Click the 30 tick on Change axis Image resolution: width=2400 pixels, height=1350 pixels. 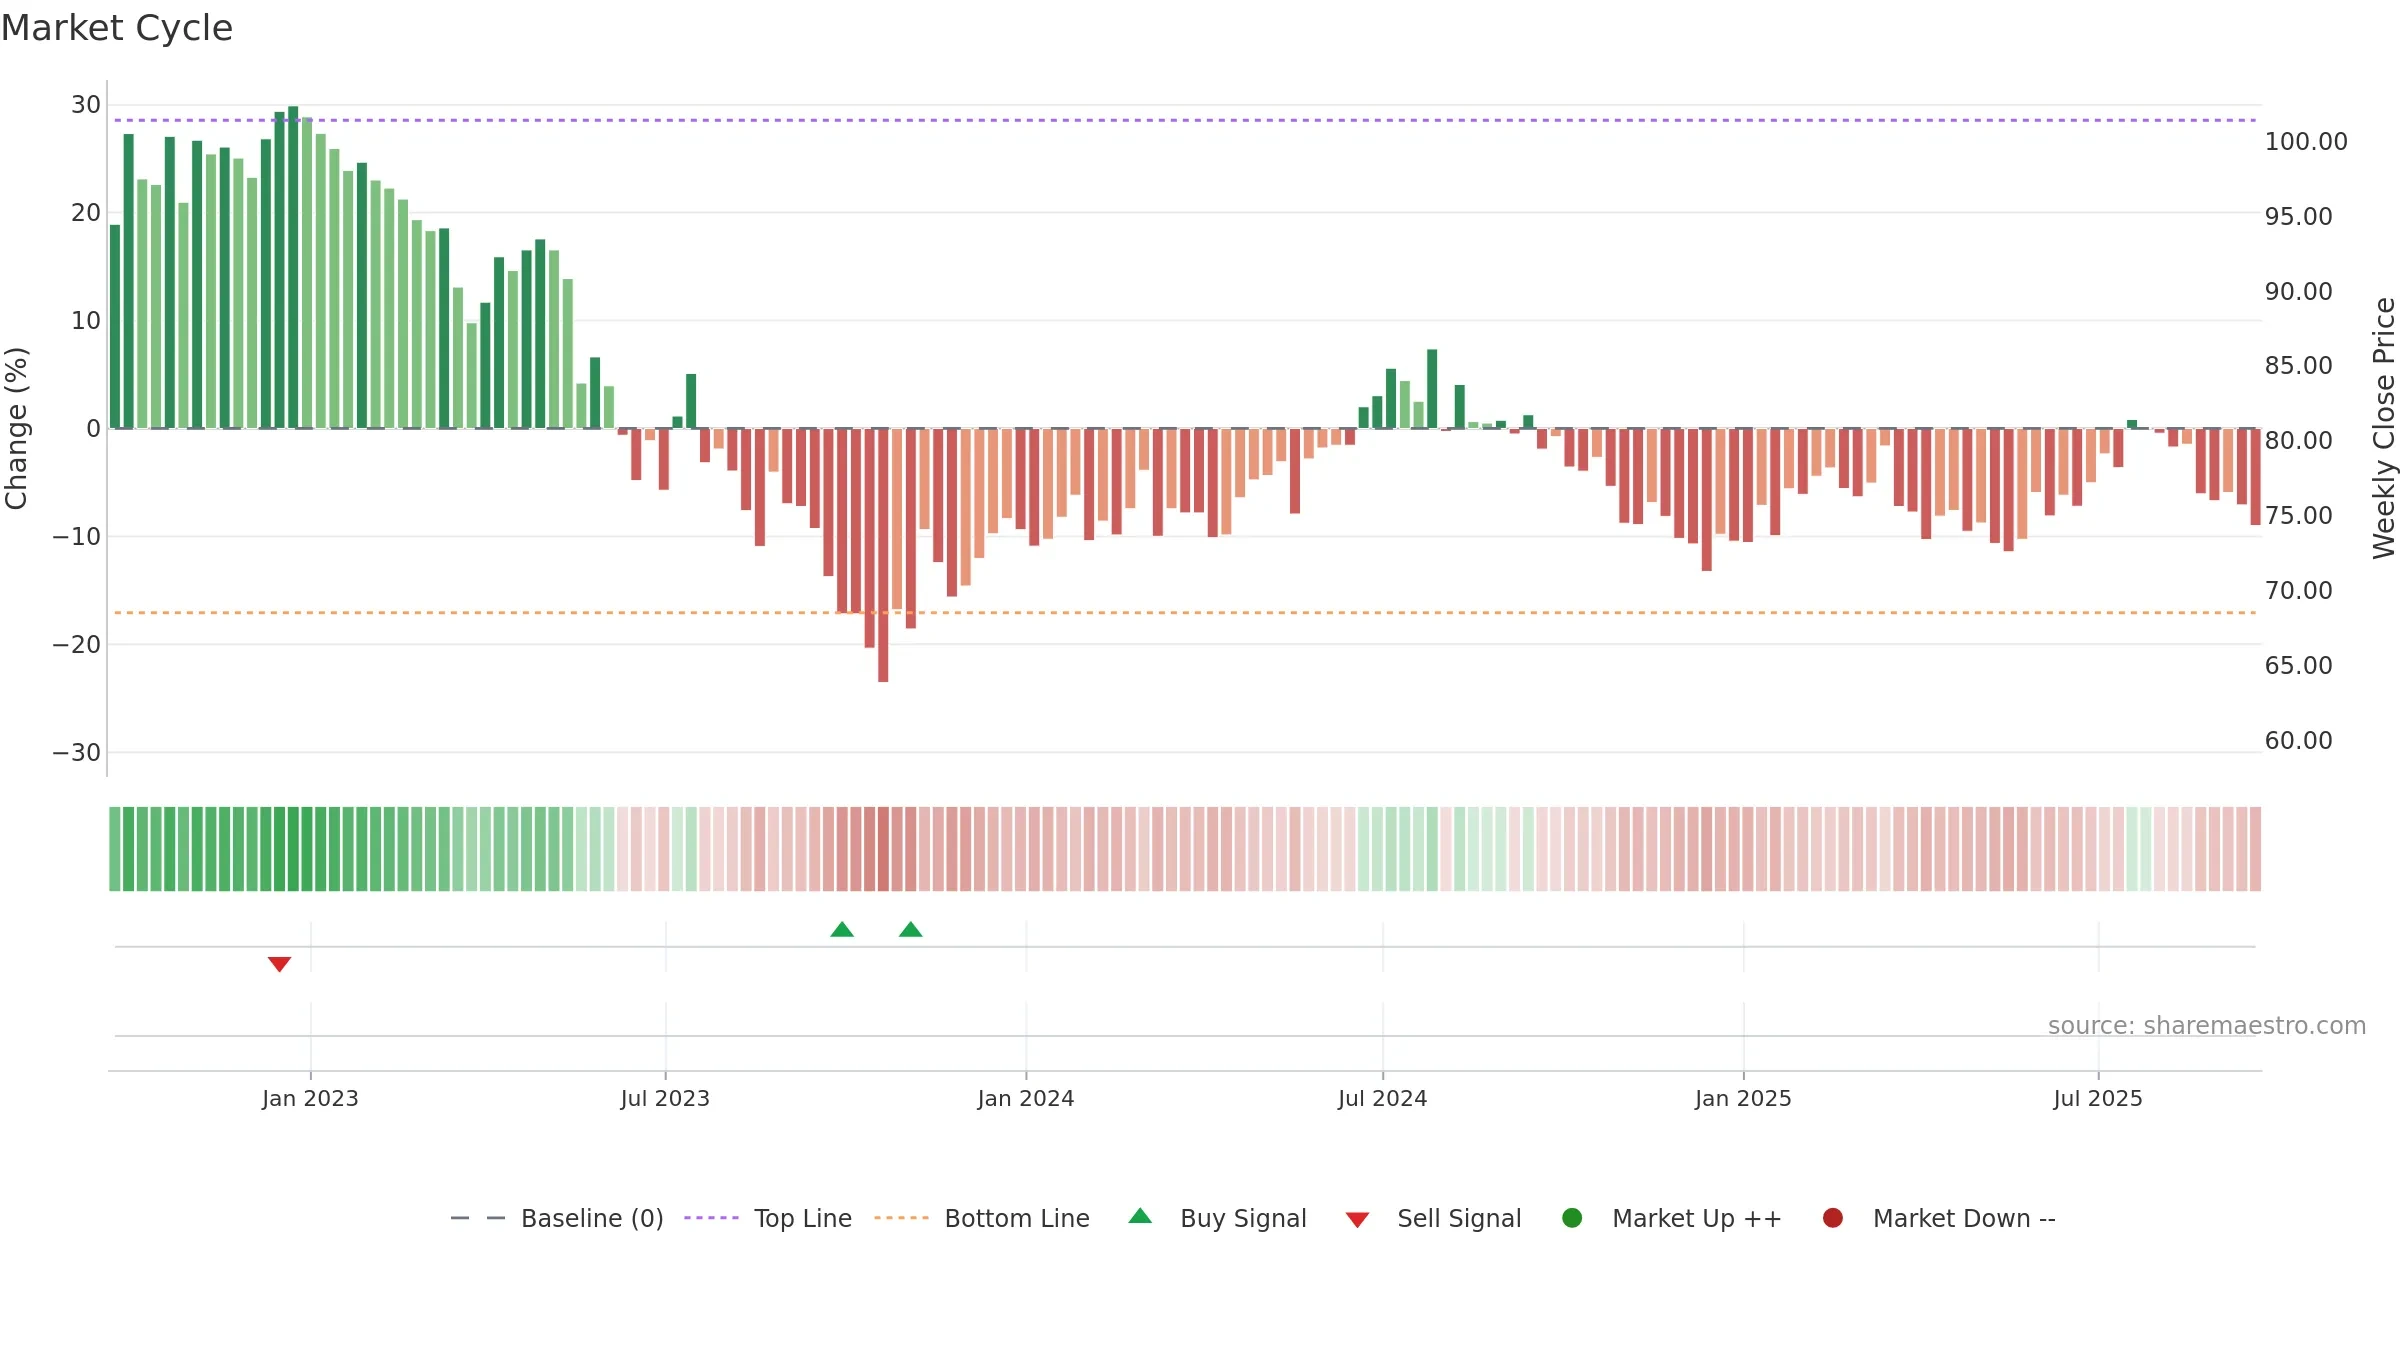(x=86, y=104)
